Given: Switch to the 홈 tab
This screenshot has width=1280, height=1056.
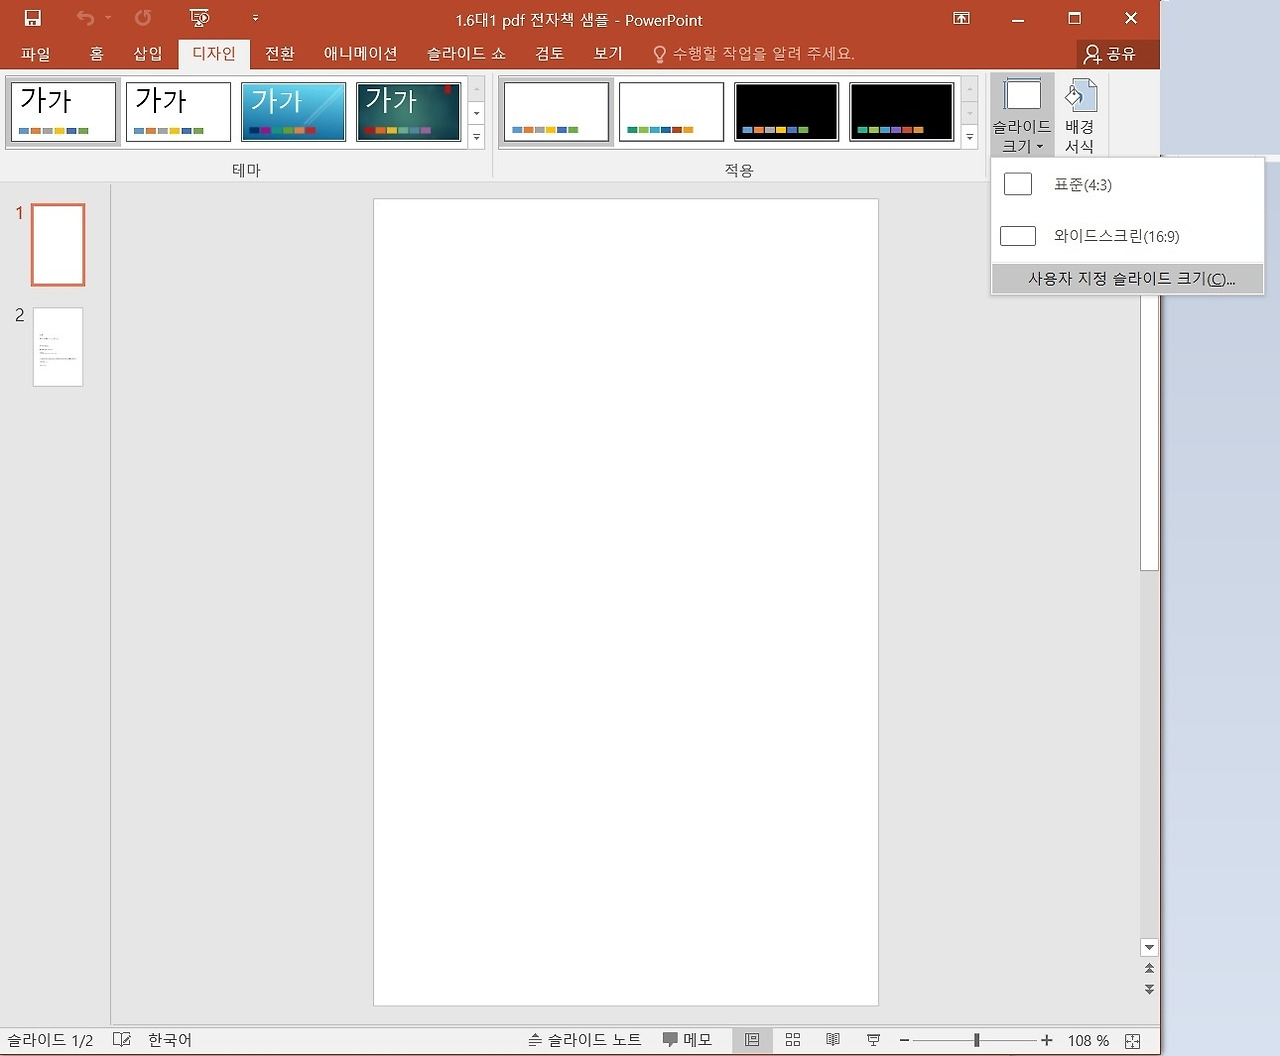Looking at the screenshot, I should tap(96, 54).
